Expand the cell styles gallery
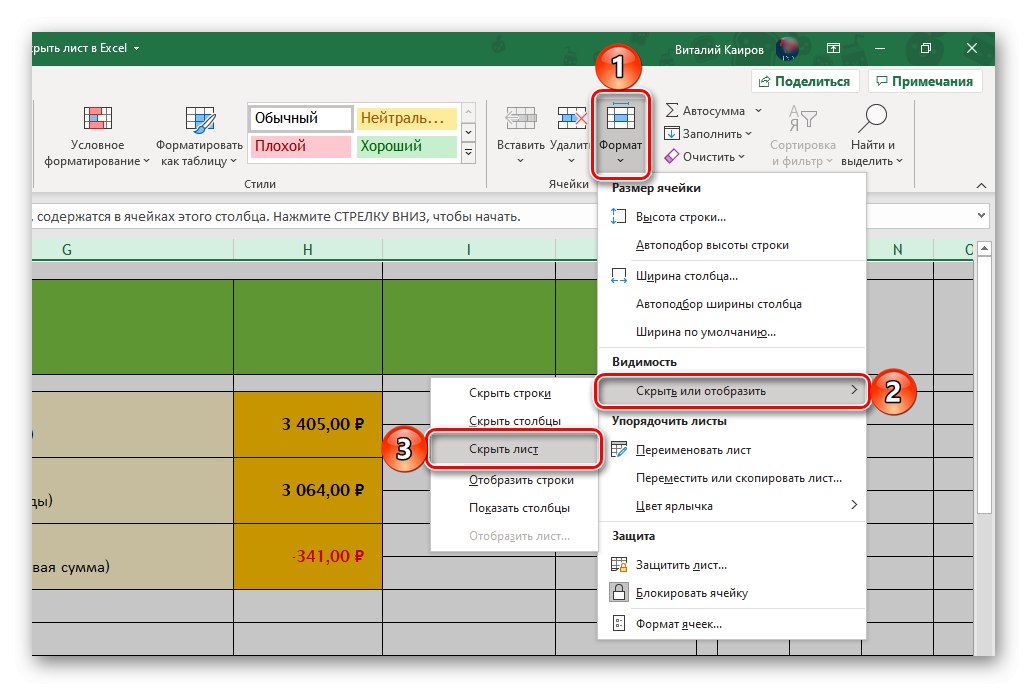 click(x=468, y=152)
